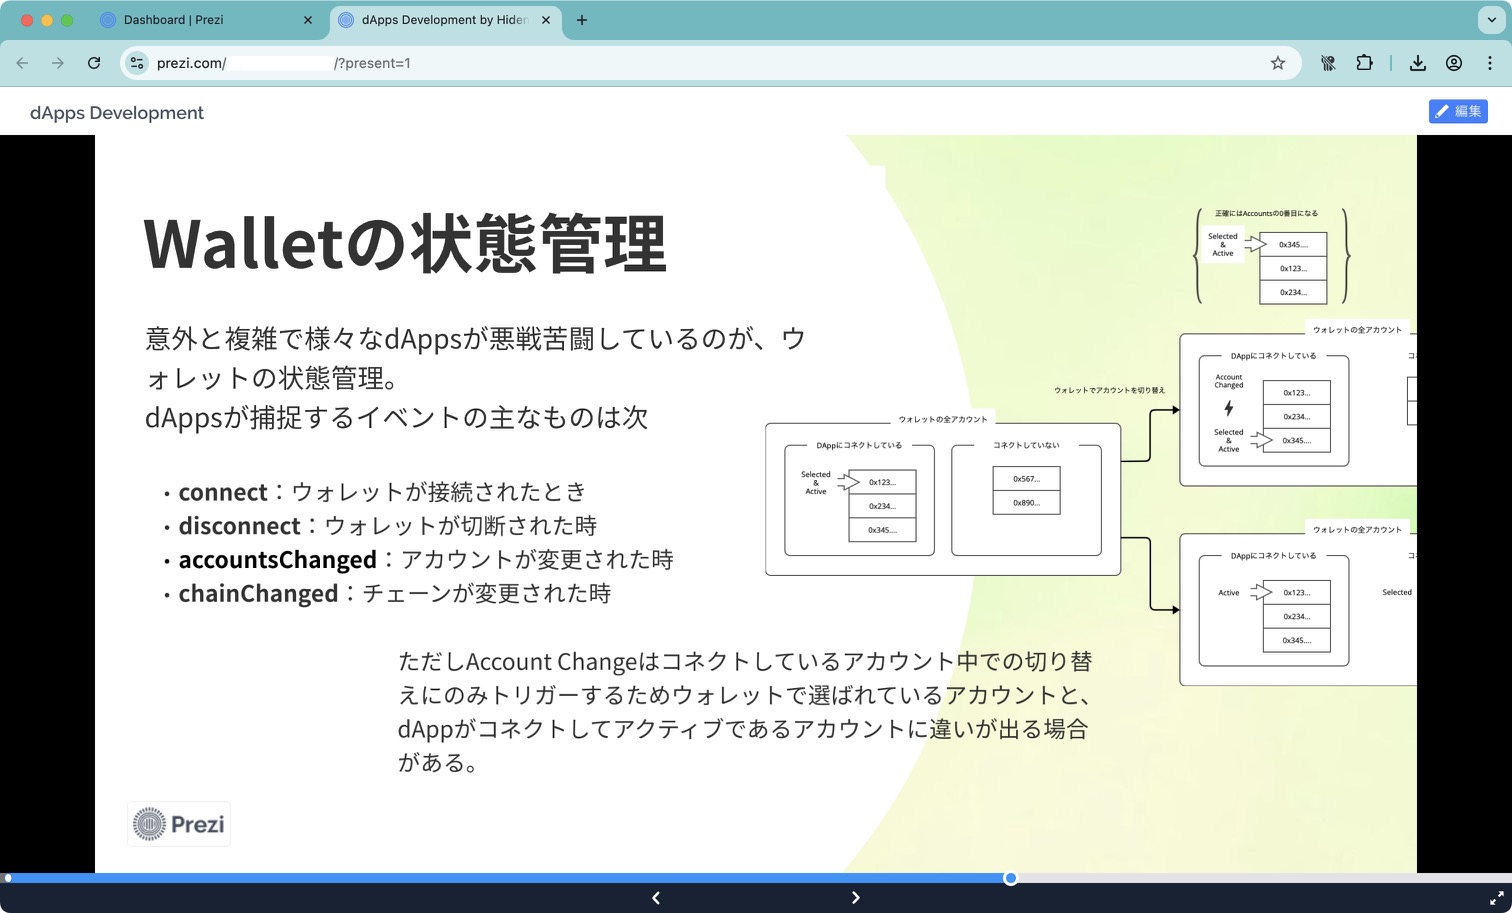Select the dApps Development by Hiden tab
This screenshot has width=1512, height=913.
coord(440,19)
